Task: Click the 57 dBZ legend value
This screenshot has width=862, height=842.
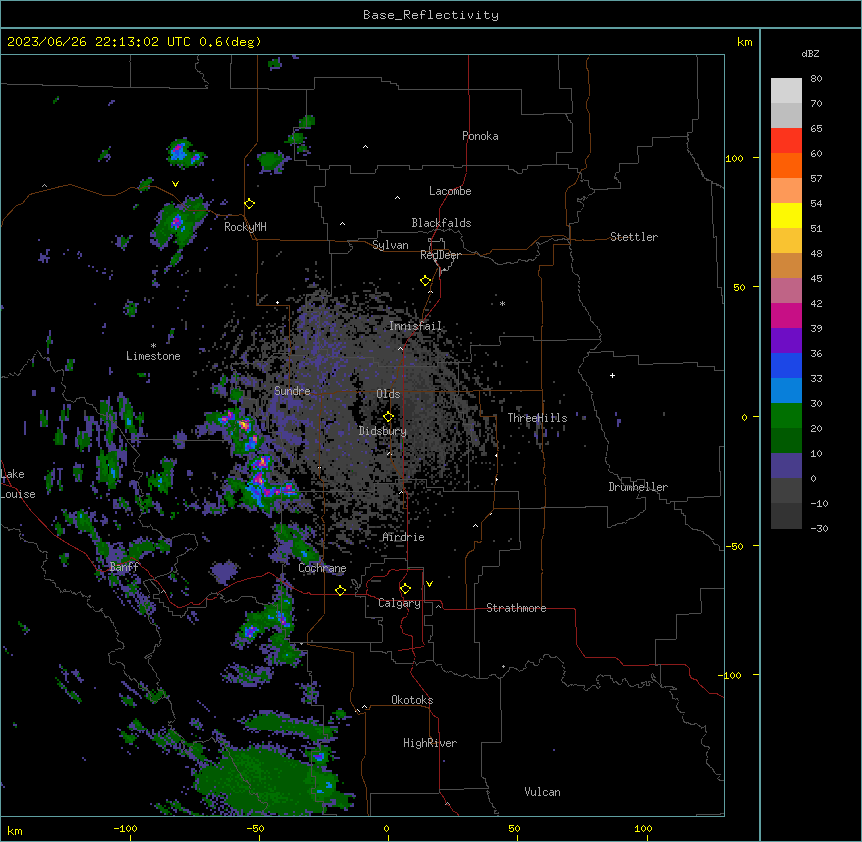Action: pos(816,179)
